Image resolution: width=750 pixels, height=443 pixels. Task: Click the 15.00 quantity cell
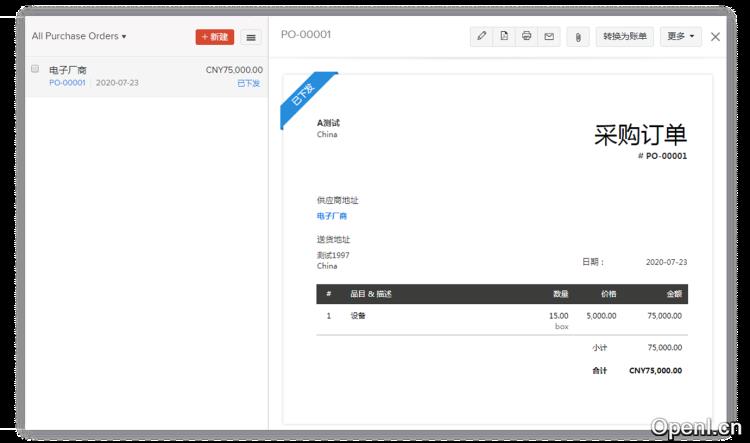click(559, 316)
